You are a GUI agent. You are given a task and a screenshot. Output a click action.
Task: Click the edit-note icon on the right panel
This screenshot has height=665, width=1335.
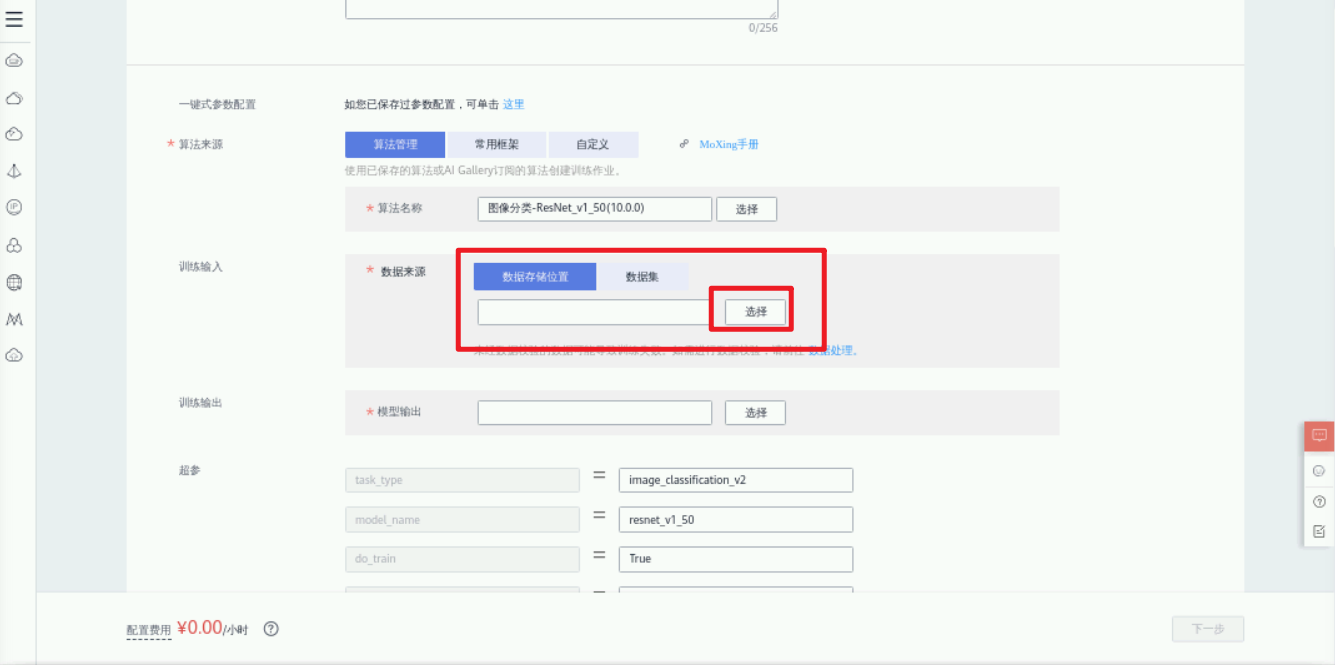[1319, 532]
